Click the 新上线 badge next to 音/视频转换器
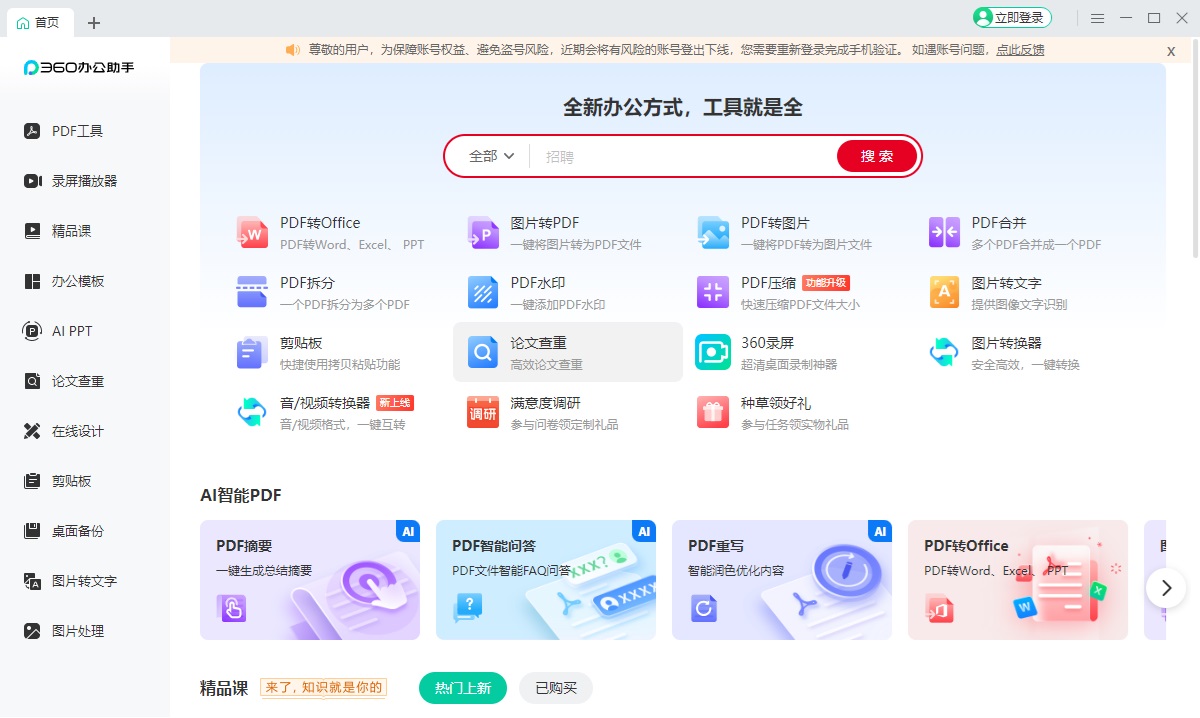This screenshot has width=1200, height=718. point(395,403)
